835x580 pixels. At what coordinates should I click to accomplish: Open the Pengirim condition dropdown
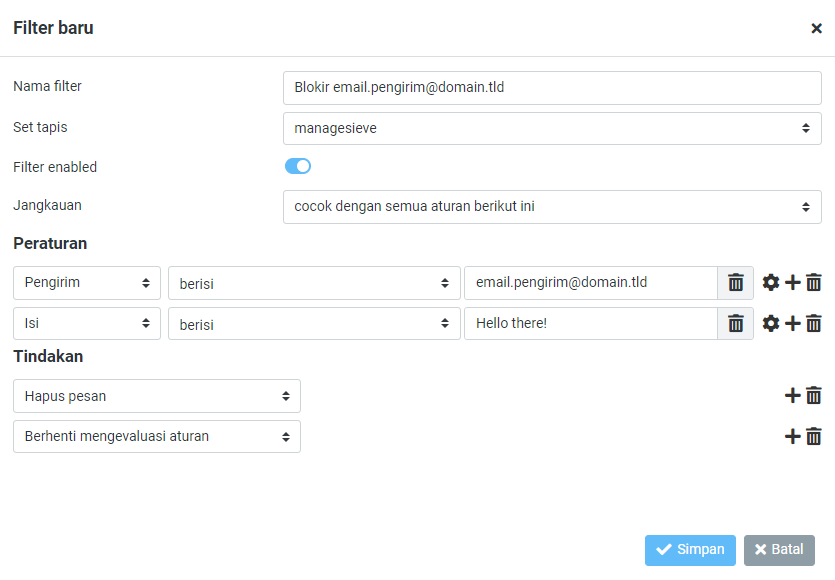coord(86,283)
